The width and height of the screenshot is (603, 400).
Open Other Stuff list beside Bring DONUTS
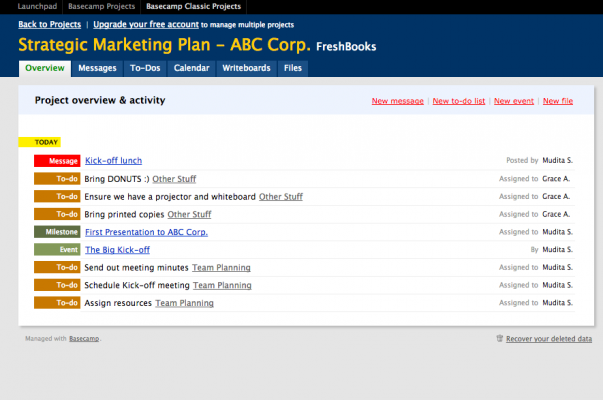point(174,179)
